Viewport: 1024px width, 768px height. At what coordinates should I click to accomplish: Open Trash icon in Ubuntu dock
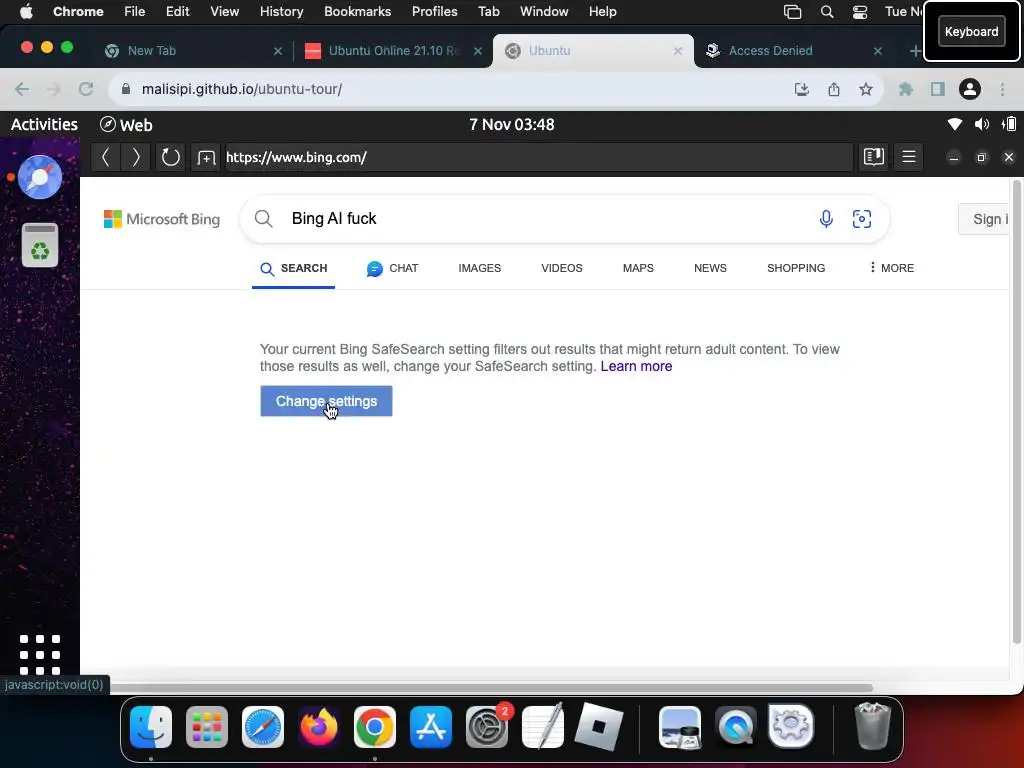[40, 245]
